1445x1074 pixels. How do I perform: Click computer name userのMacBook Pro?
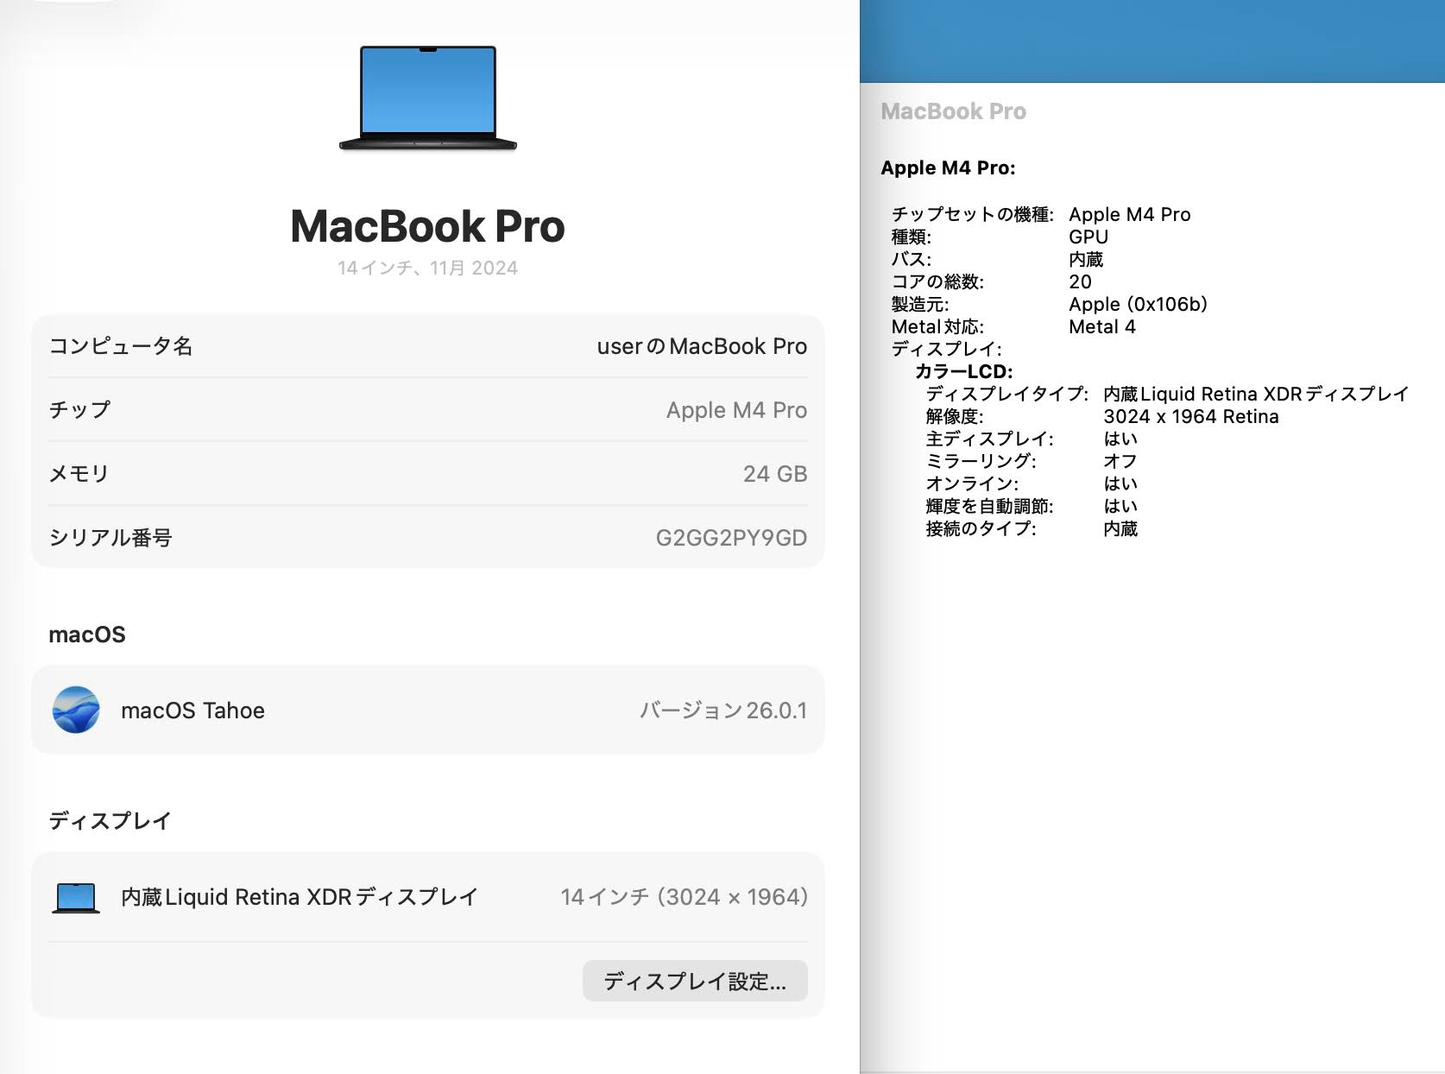(x=702, y=346)
